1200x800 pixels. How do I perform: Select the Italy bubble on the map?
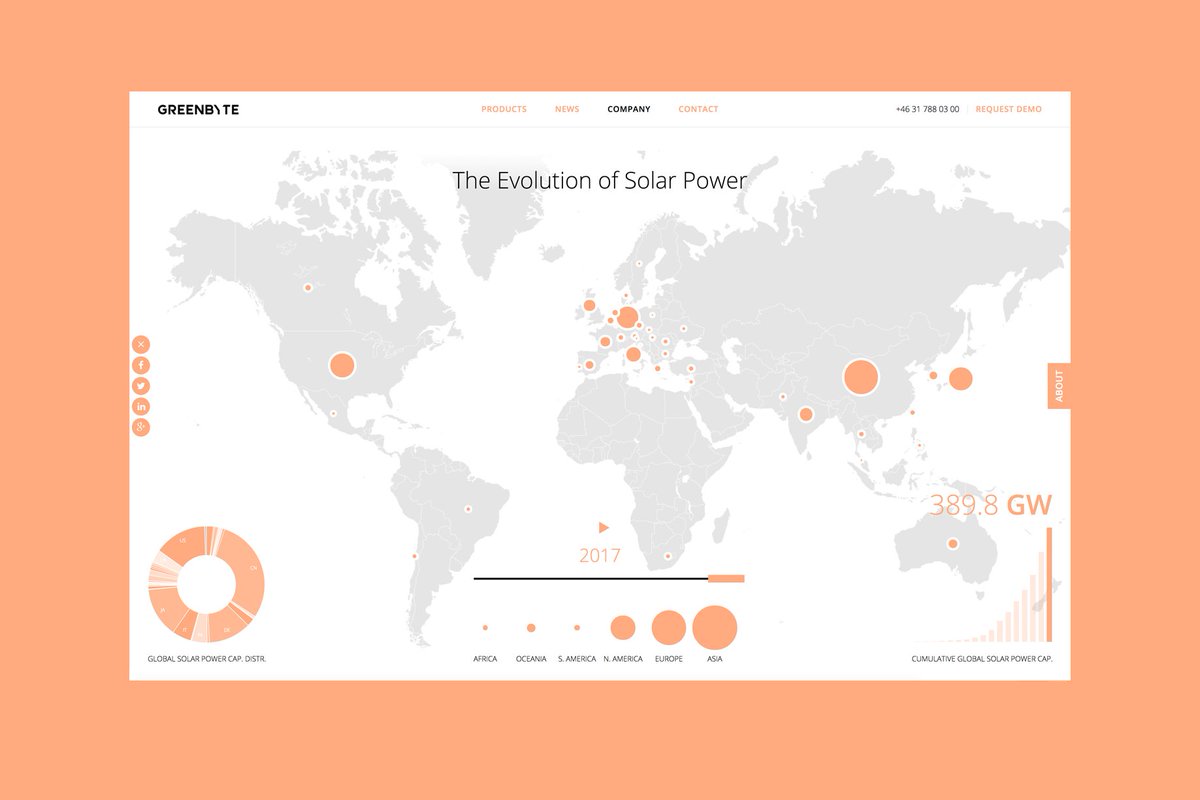coord(633,354)
